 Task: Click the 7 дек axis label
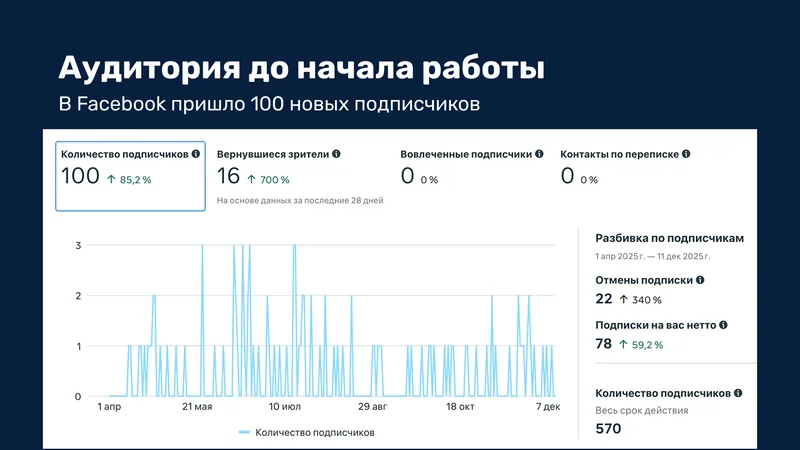(x=548, y=407)
